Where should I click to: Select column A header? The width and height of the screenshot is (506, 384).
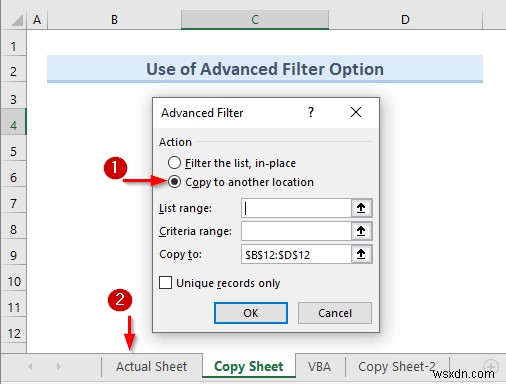(37, 20)
